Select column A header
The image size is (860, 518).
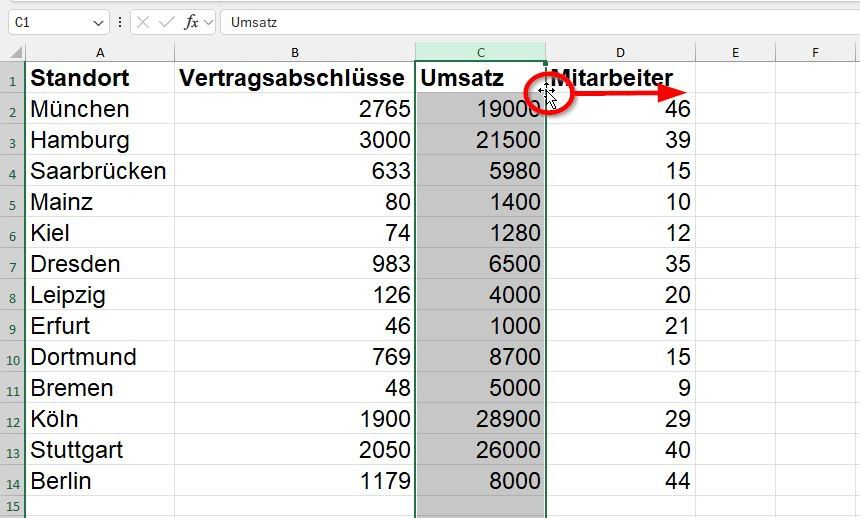pos(100,53)
